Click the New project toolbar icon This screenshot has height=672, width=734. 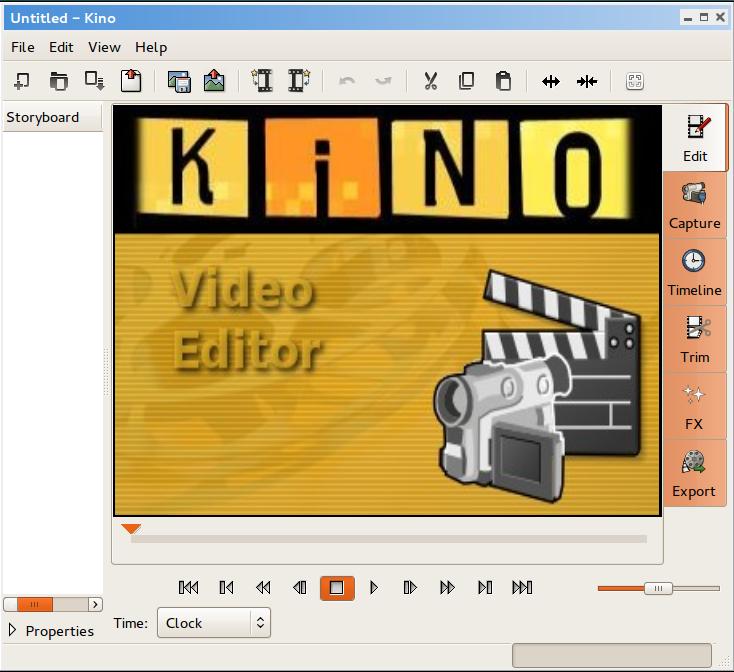[x=22, y=81]
